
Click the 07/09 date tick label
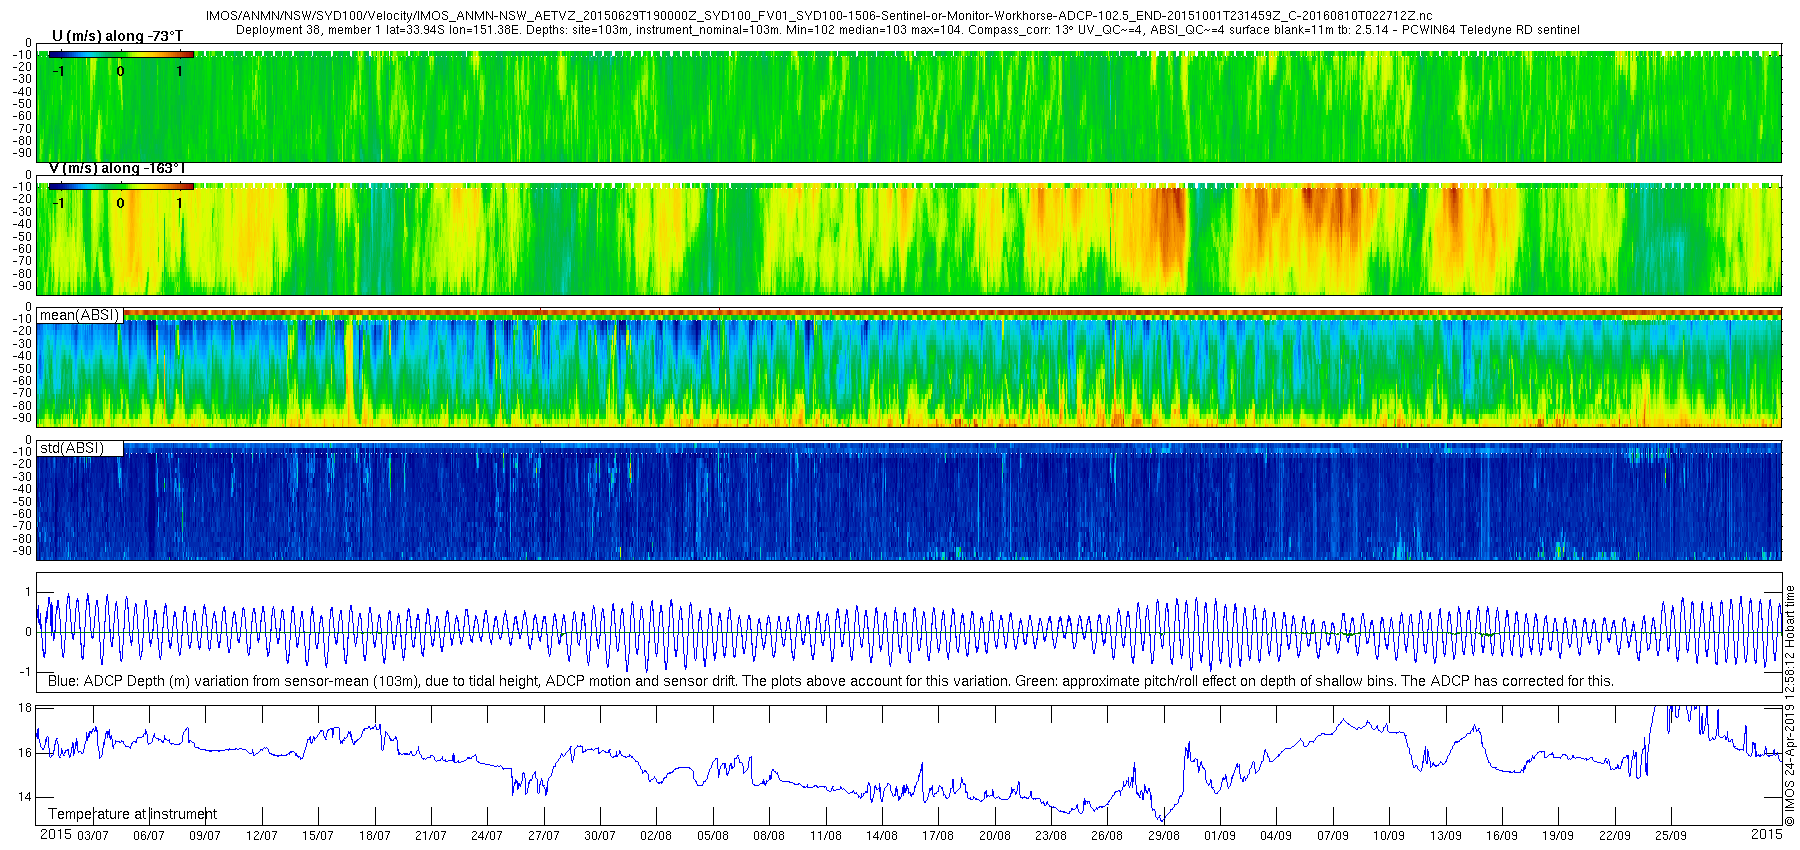(x=1333, y=835)
